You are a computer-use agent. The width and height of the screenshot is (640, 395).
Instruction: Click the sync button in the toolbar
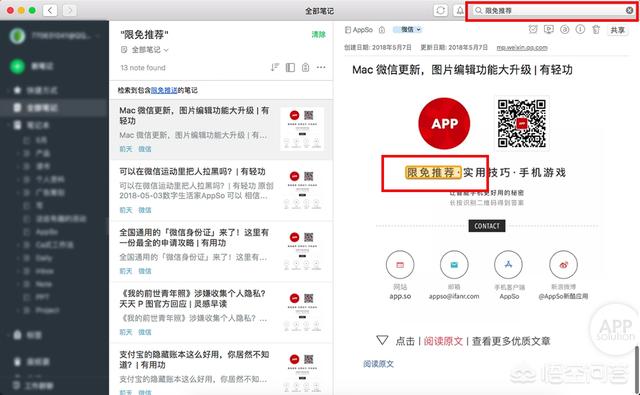pyautogui.click(x=440, y=11)
